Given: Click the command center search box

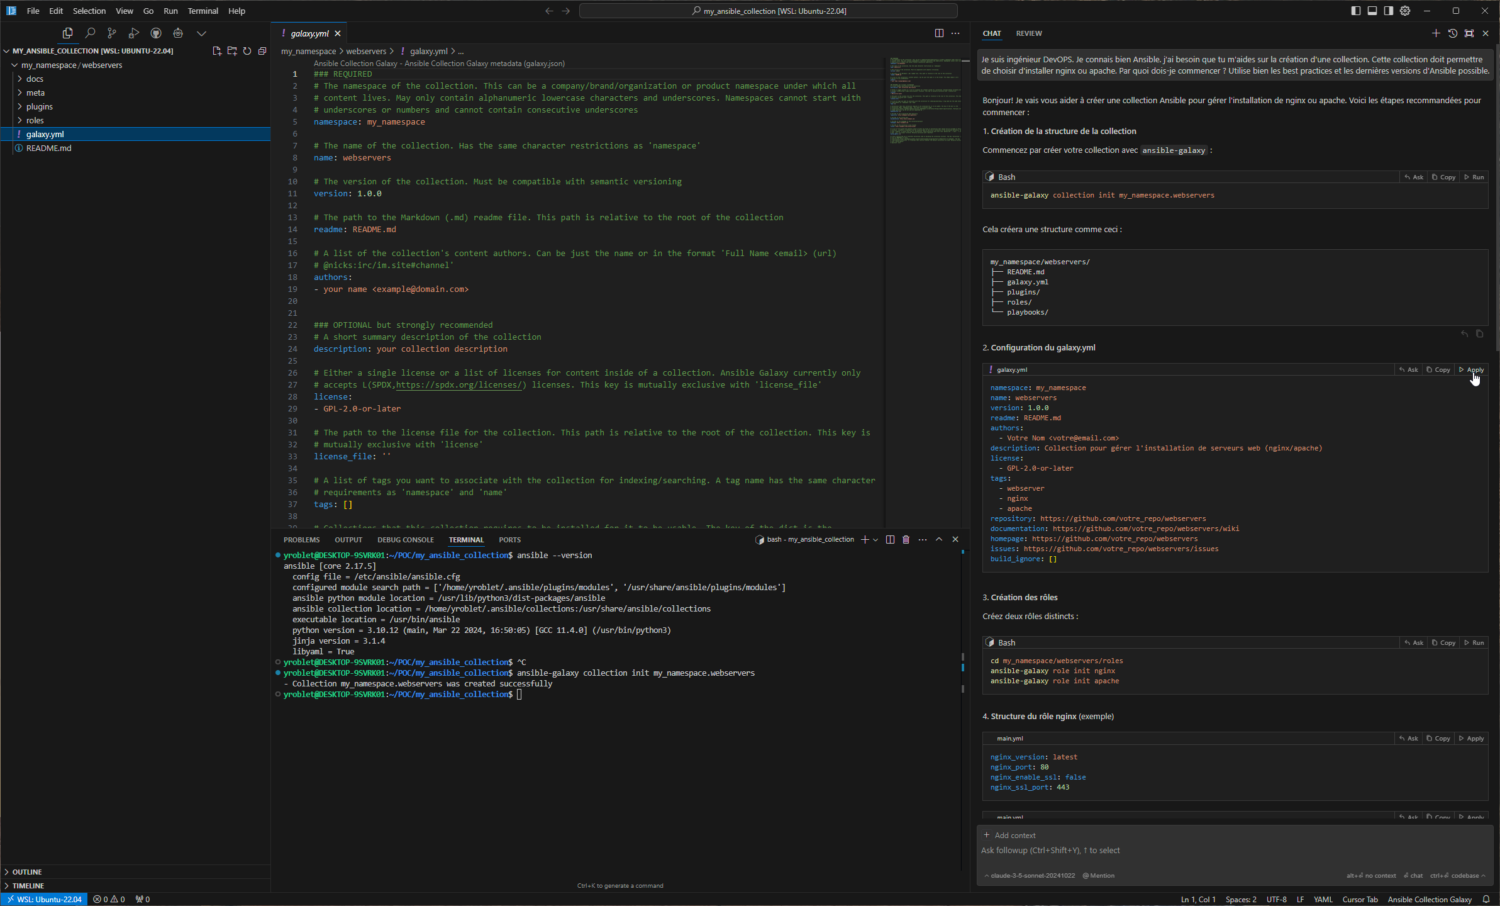Looking at the screenshot, I should [x=768, y=11].
